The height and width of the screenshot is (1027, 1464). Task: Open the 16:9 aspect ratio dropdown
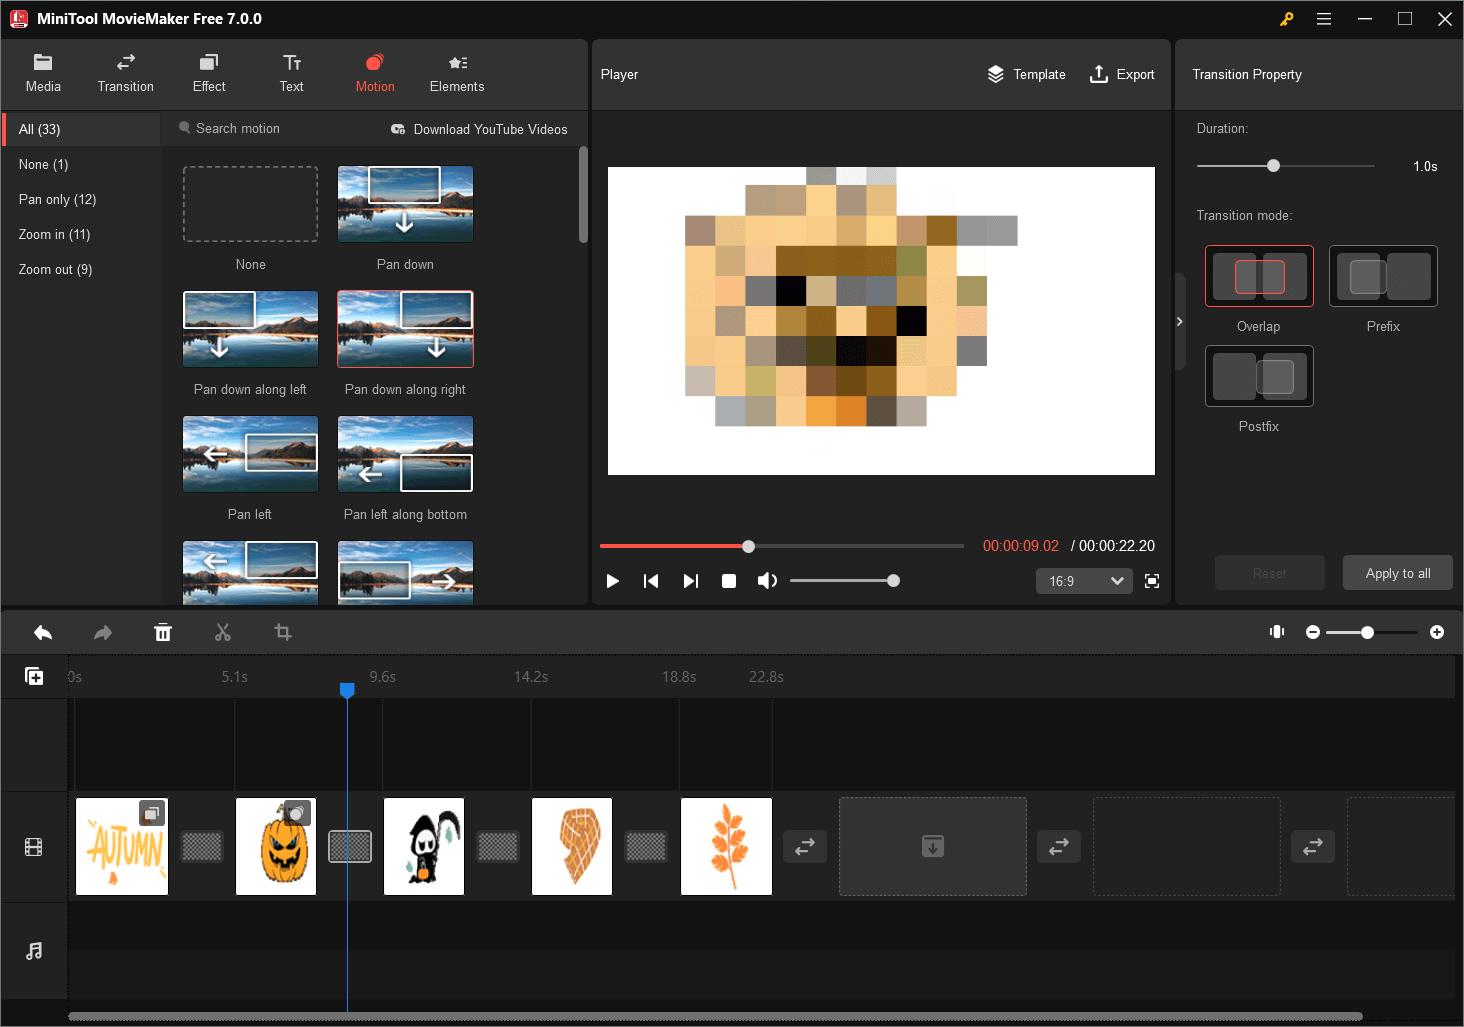pyautogui.click(x=1084, y=580)
